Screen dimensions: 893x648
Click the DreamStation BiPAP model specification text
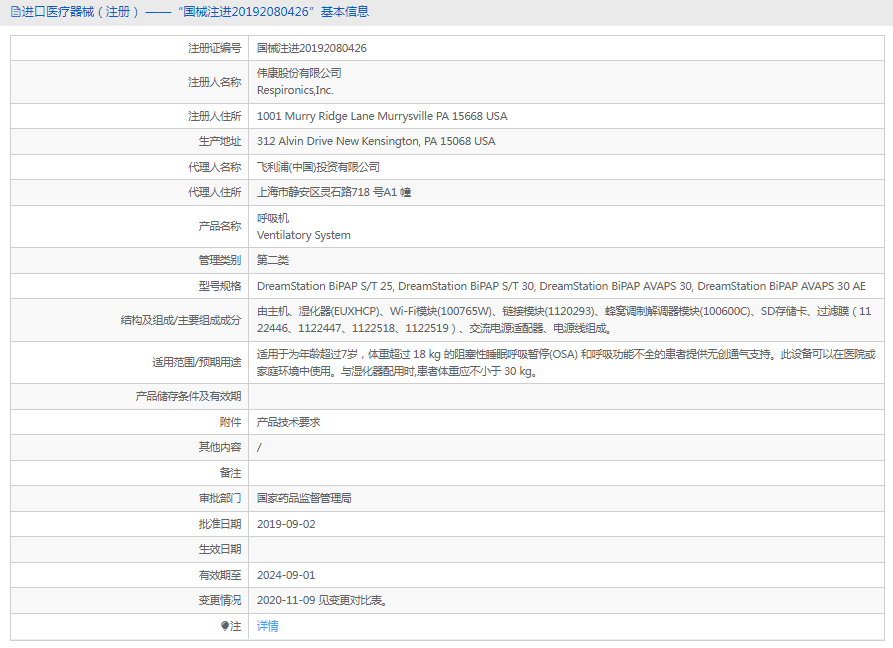(561, 286)
